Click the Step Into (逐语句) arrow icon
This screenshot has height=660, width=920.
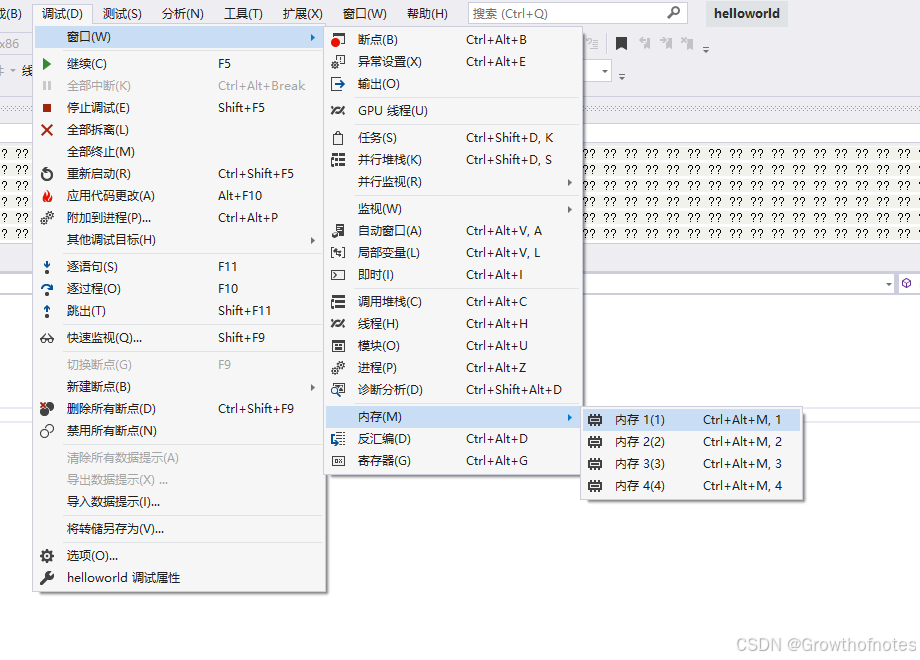coord(47,268)
